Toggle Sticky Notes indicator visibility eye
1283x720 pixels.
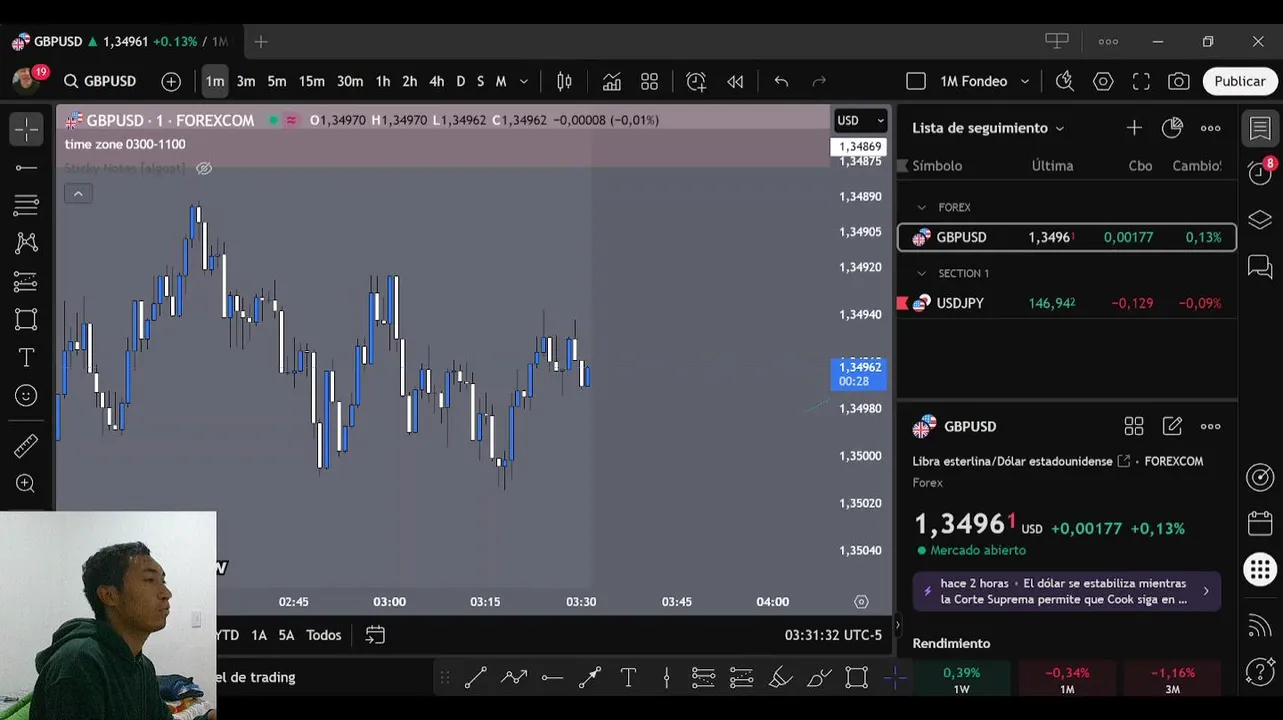[x=204, y=168]
